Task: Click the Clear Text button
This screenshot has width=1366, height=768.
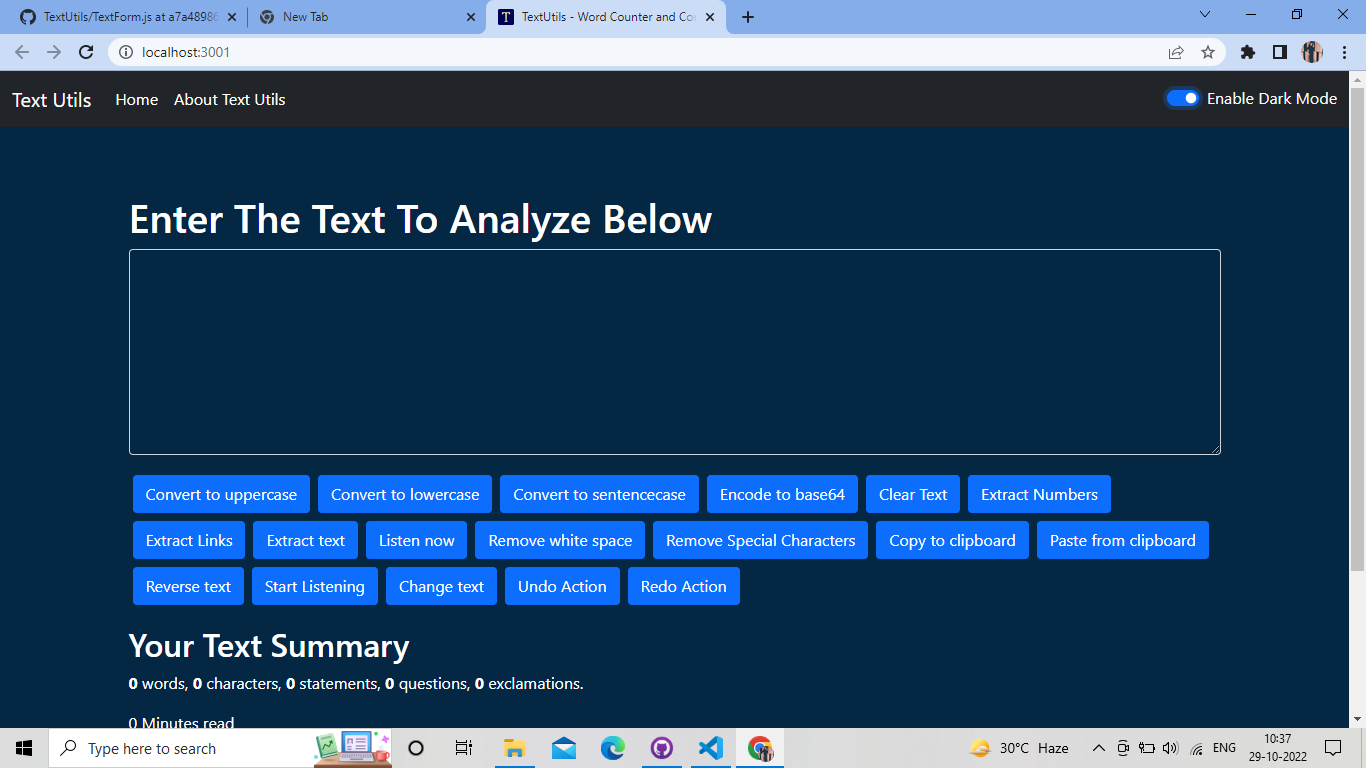Action: pos(913,494)
